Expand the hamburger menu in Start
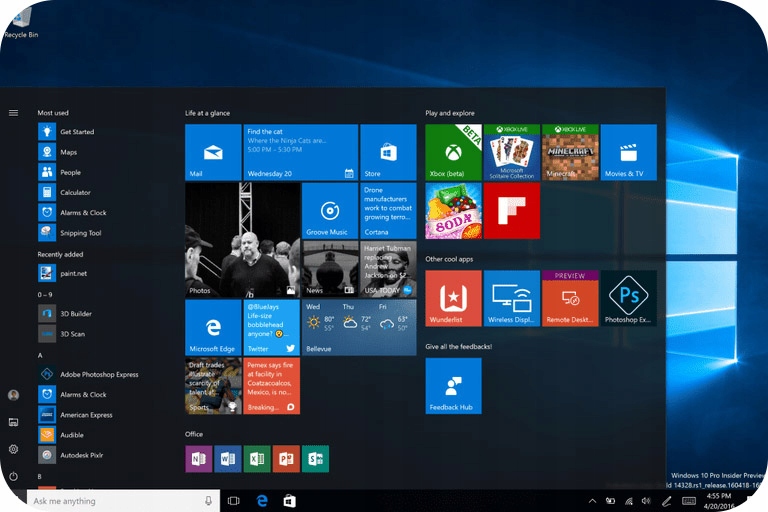Screen dimensions: 768x512 pyautogui.click(x=13, y=113)
